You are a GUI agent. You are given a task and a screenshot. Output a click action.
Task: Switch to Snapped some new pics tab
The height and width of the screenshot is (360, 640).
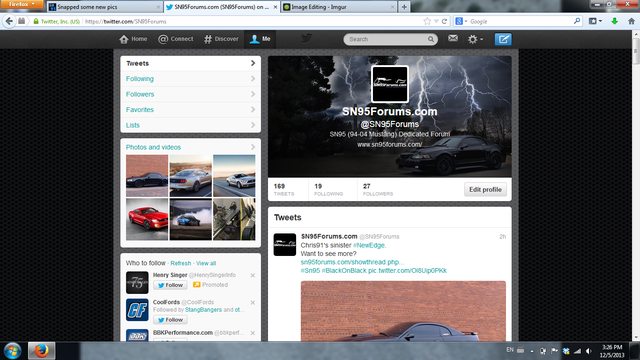104,7
